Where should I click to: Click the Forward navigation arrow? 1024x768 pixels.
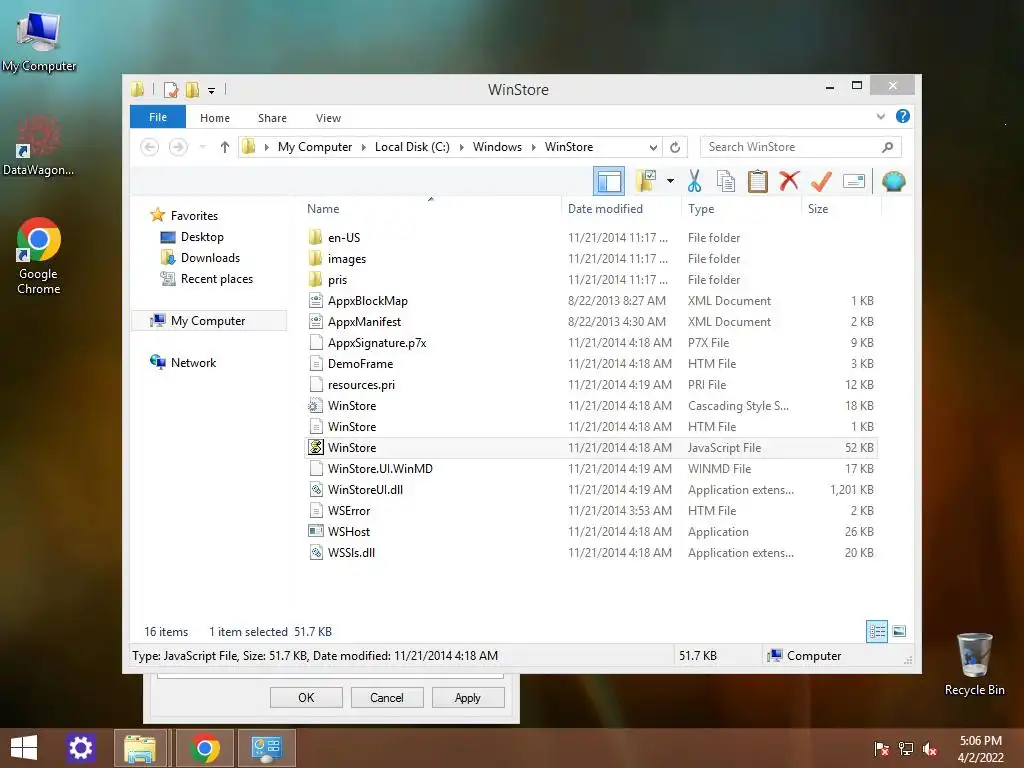[x=178, y=147]
